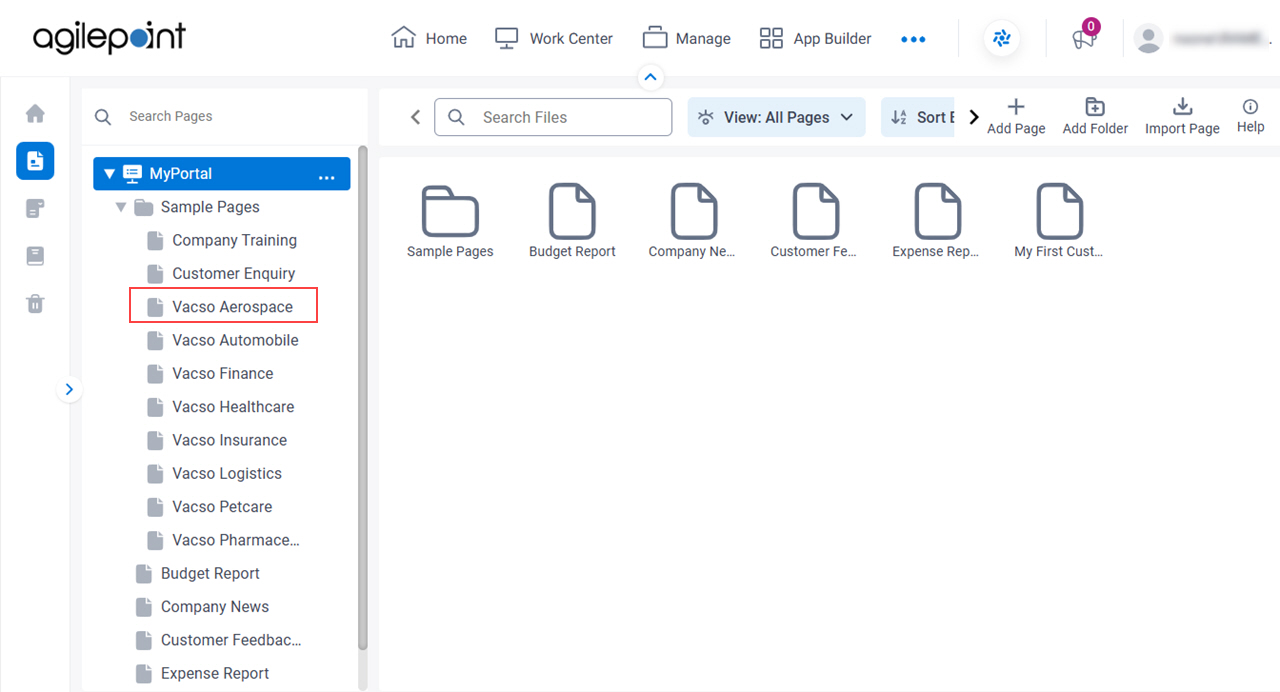This screenshot has height=692, width=1280.
Task: Open MyPortal ellipsis options menu
Action: 326,177
